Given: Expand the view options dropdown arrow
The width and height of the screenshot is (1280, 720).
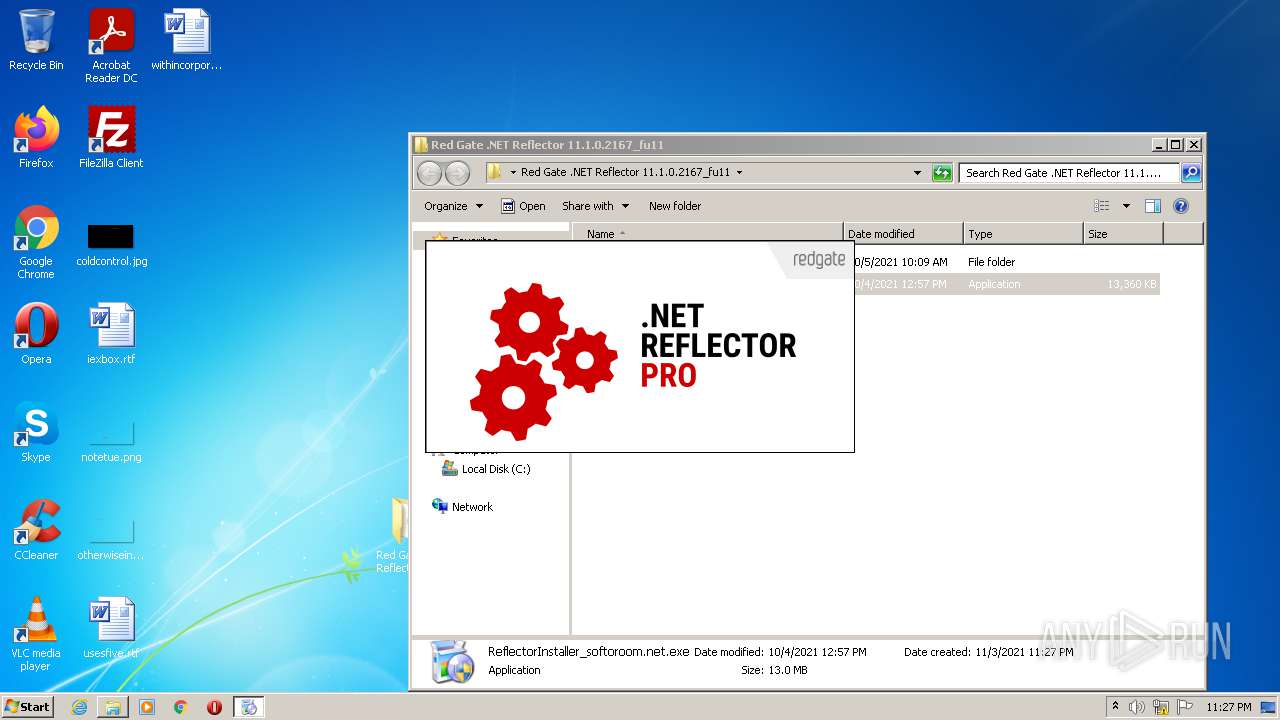Looking at the screenshot, I should tap(1126, 206).
